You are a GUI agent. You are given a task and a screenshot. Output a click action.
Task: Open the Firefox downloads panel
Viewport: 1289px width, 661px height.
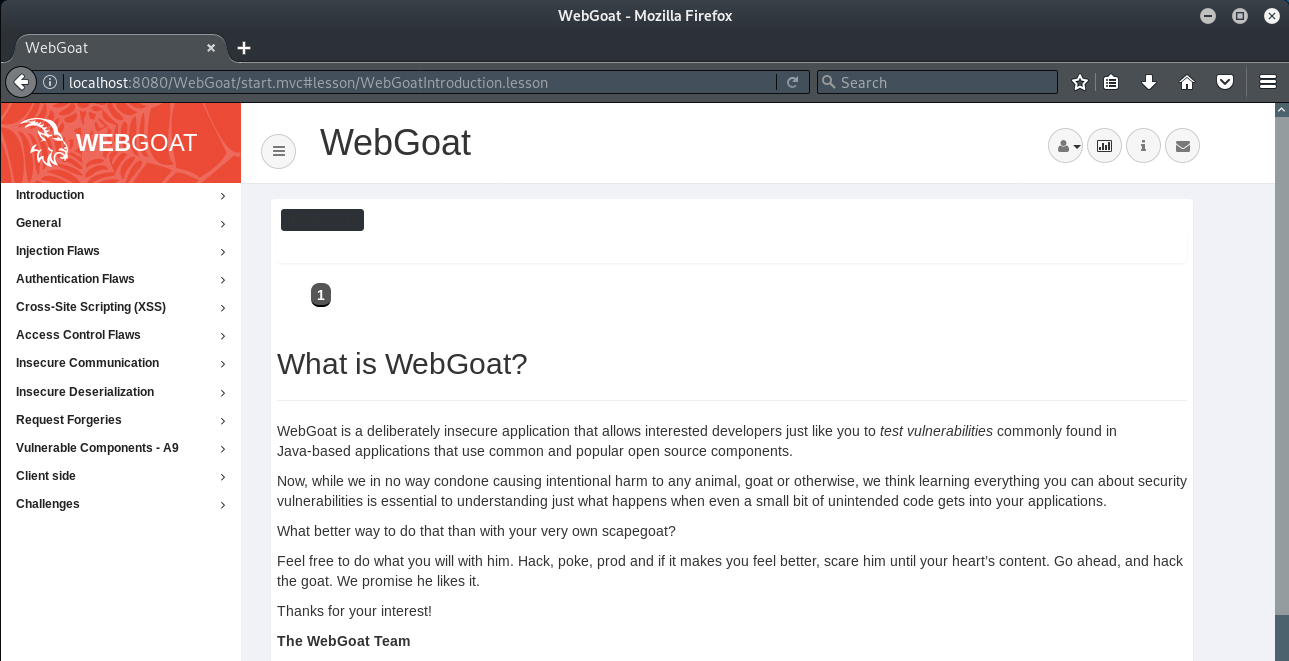1150,82
